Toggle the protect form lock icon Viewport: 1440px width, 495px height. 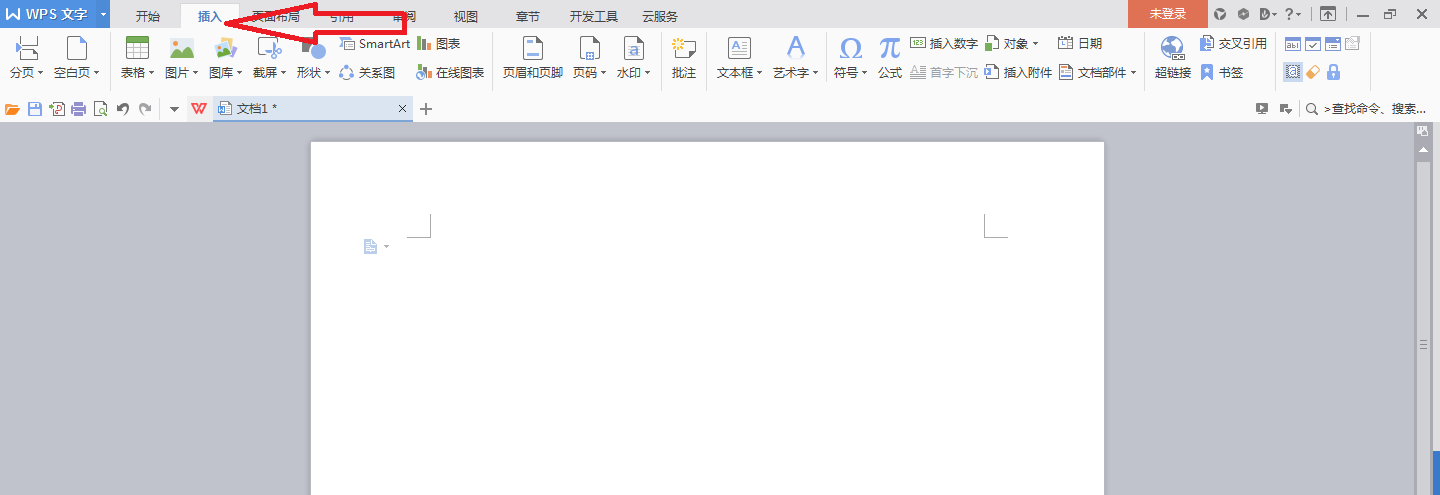tap(1333, 72)
